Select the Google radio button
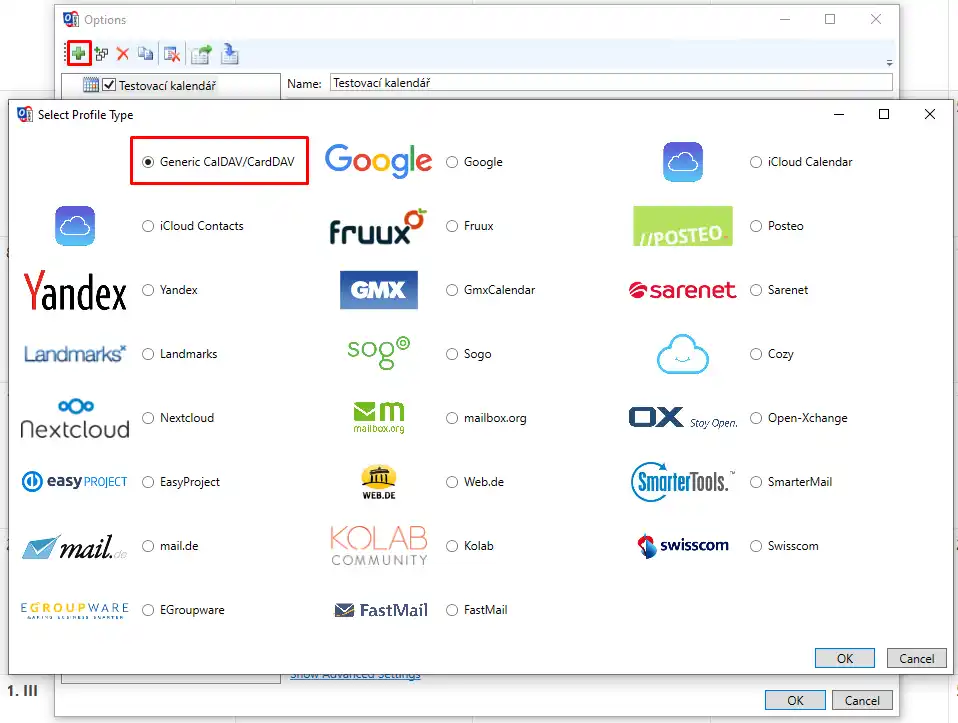The width and height of the screenshot is (958, 723). (452, 162)
